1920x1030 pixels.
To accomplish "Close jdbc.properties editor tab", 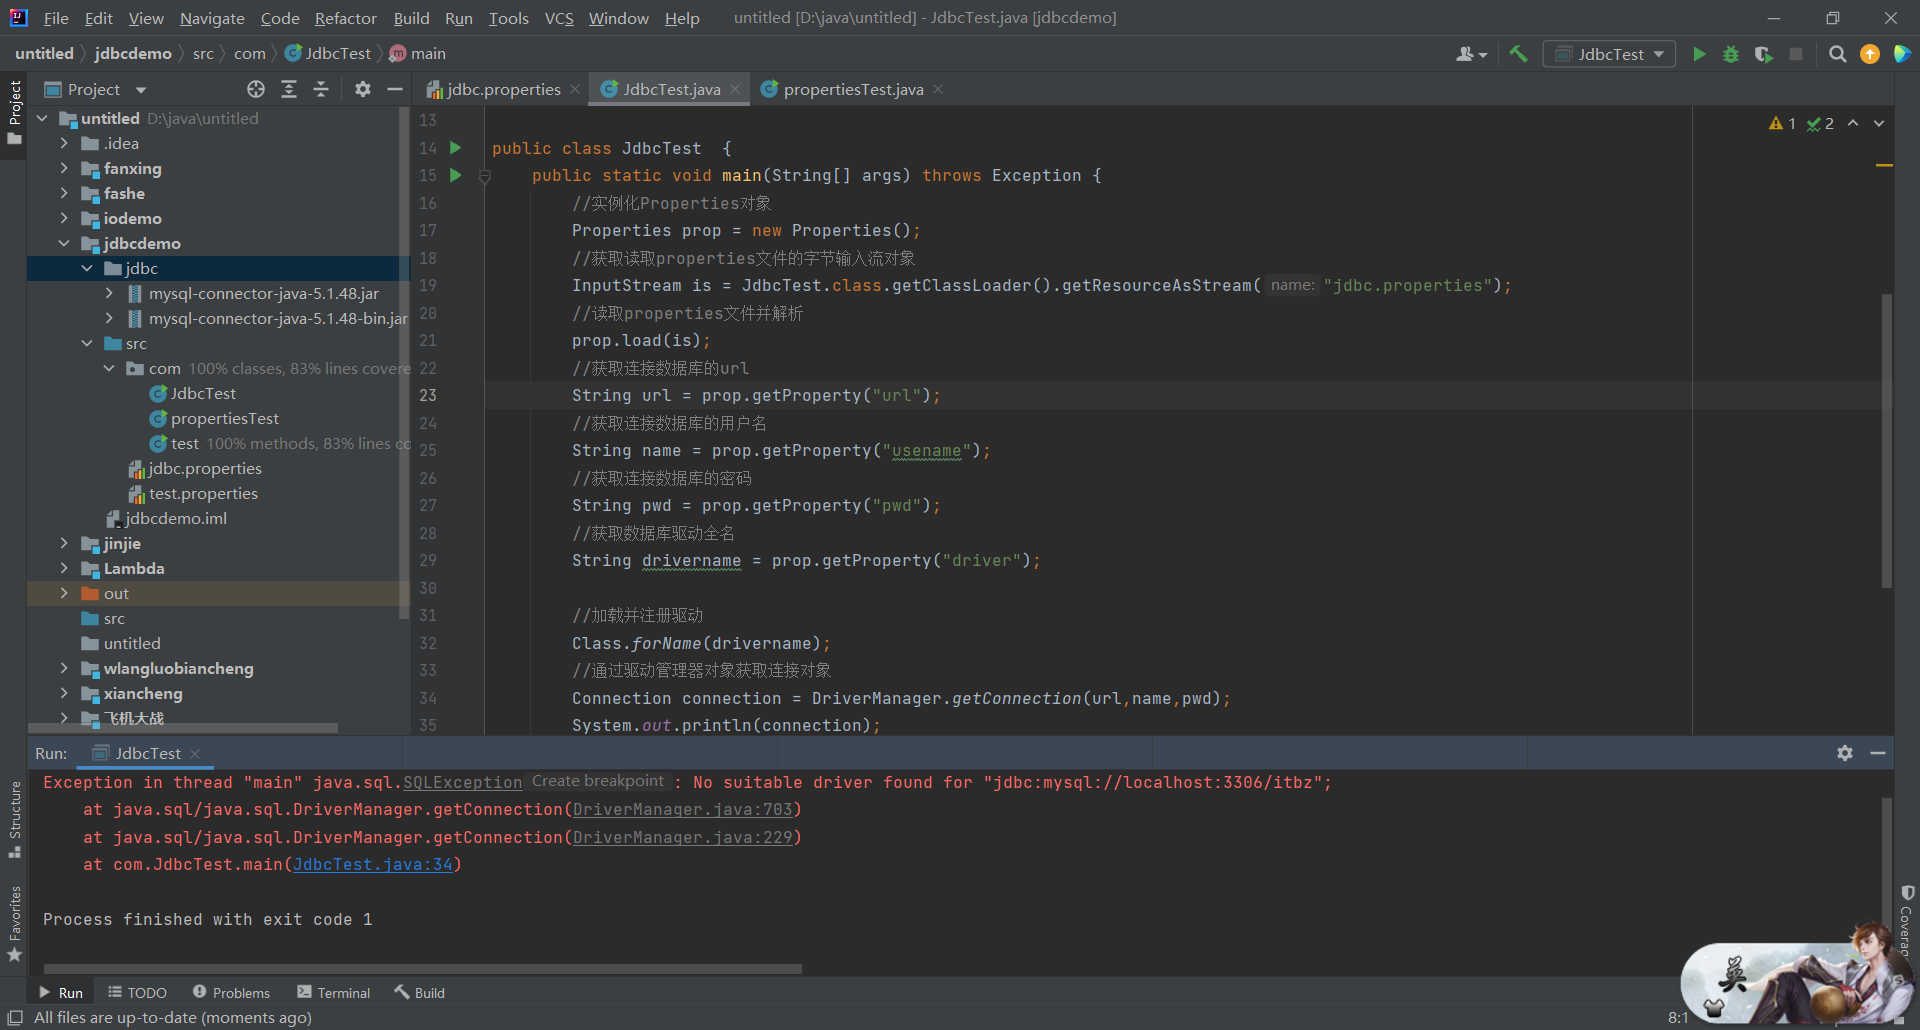I will [x=575, y=89].
